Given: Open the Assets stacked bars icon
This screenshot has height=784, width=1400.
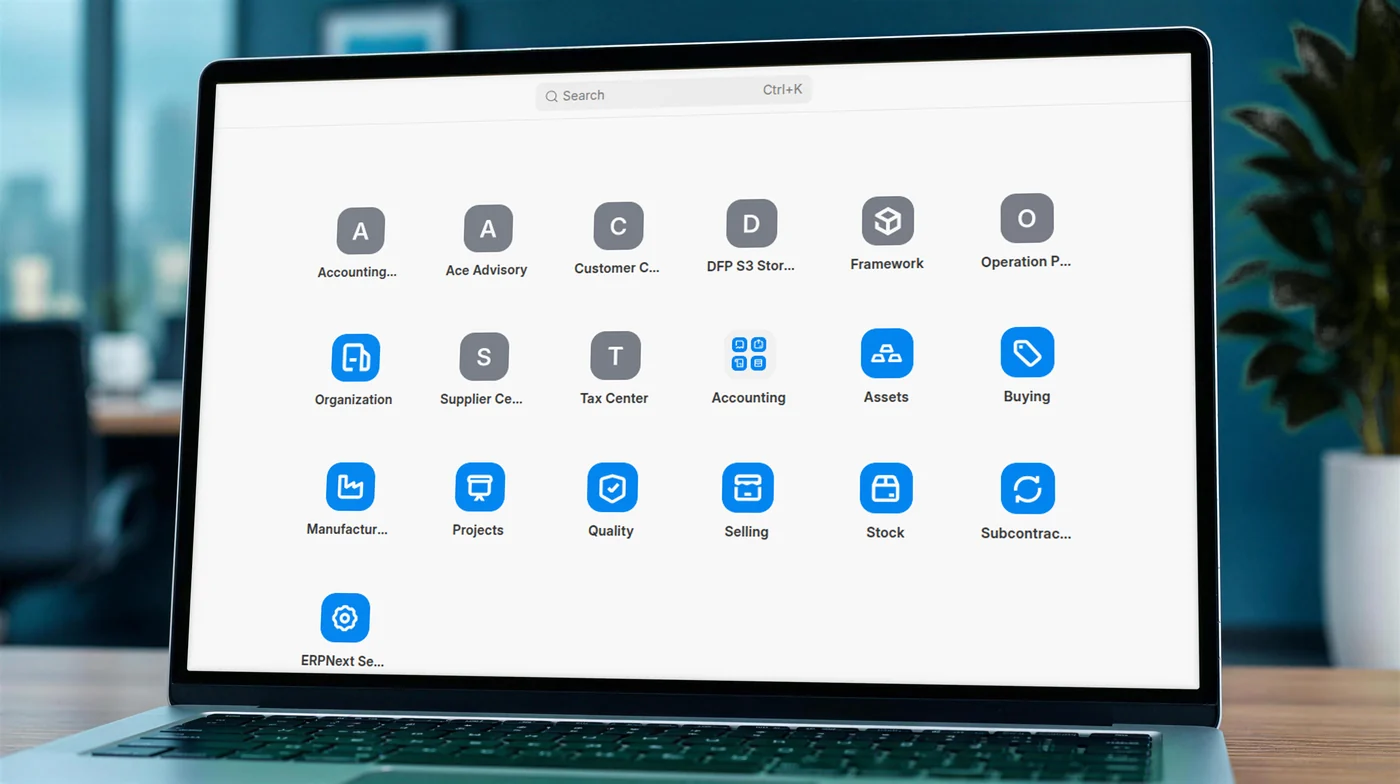Looking at the screenshot, I should click(886, 354).
